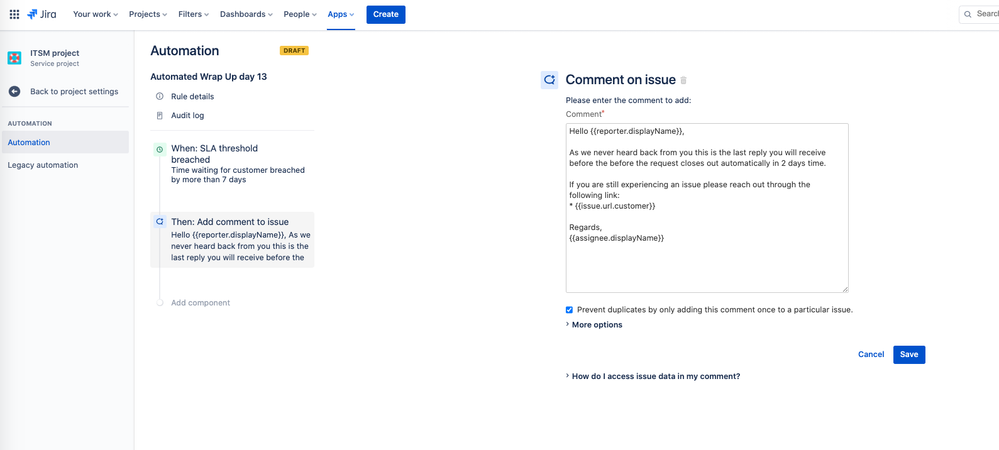999x450 pixels.
Task: Open the People dropdown
Action: (x=299, y=14)
